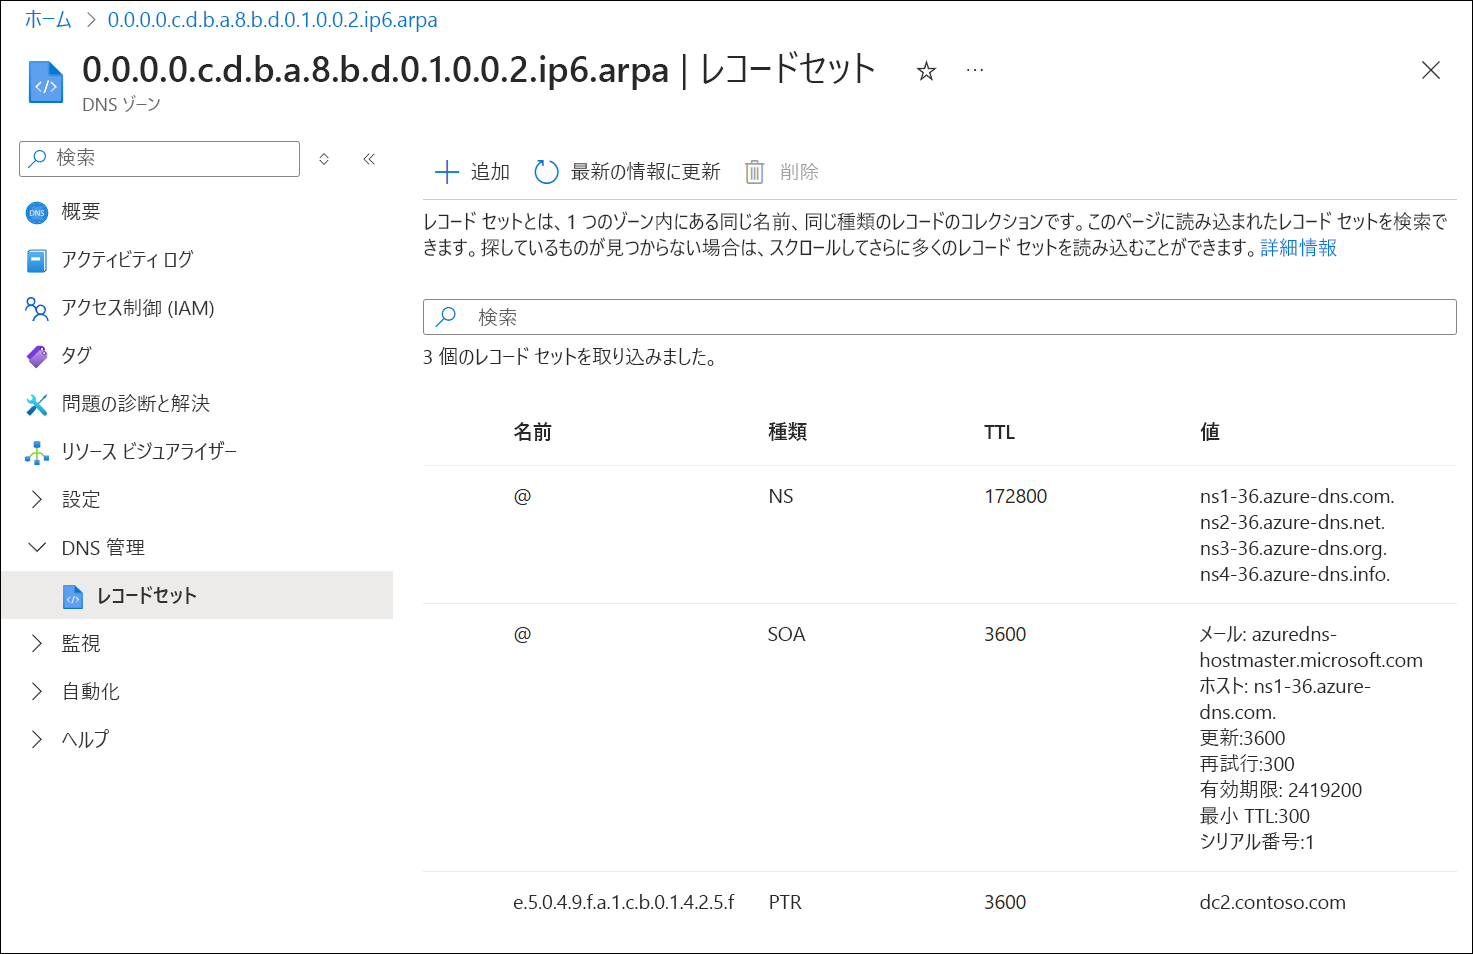
Task: Expand the 自動化 section
Action: tap(37, 692)
